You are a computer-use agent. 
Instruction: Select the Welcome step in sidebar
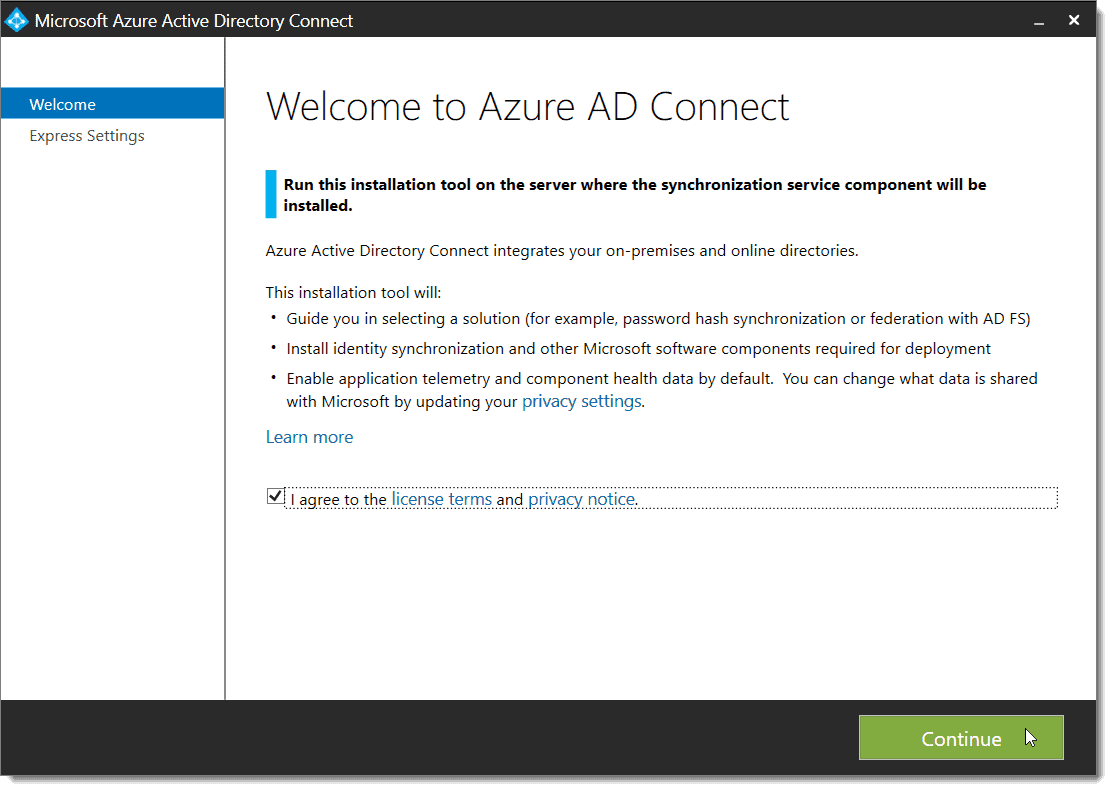(113, 104)
